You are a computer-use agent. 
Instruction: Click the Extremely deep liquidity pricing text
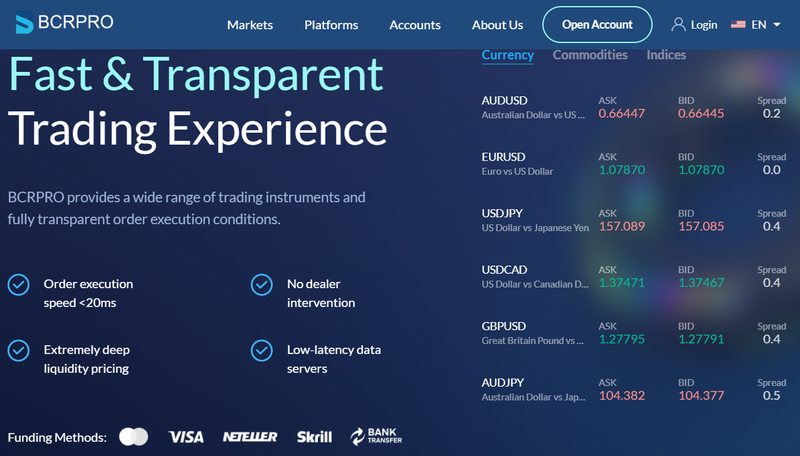click(x=87, y=359)
